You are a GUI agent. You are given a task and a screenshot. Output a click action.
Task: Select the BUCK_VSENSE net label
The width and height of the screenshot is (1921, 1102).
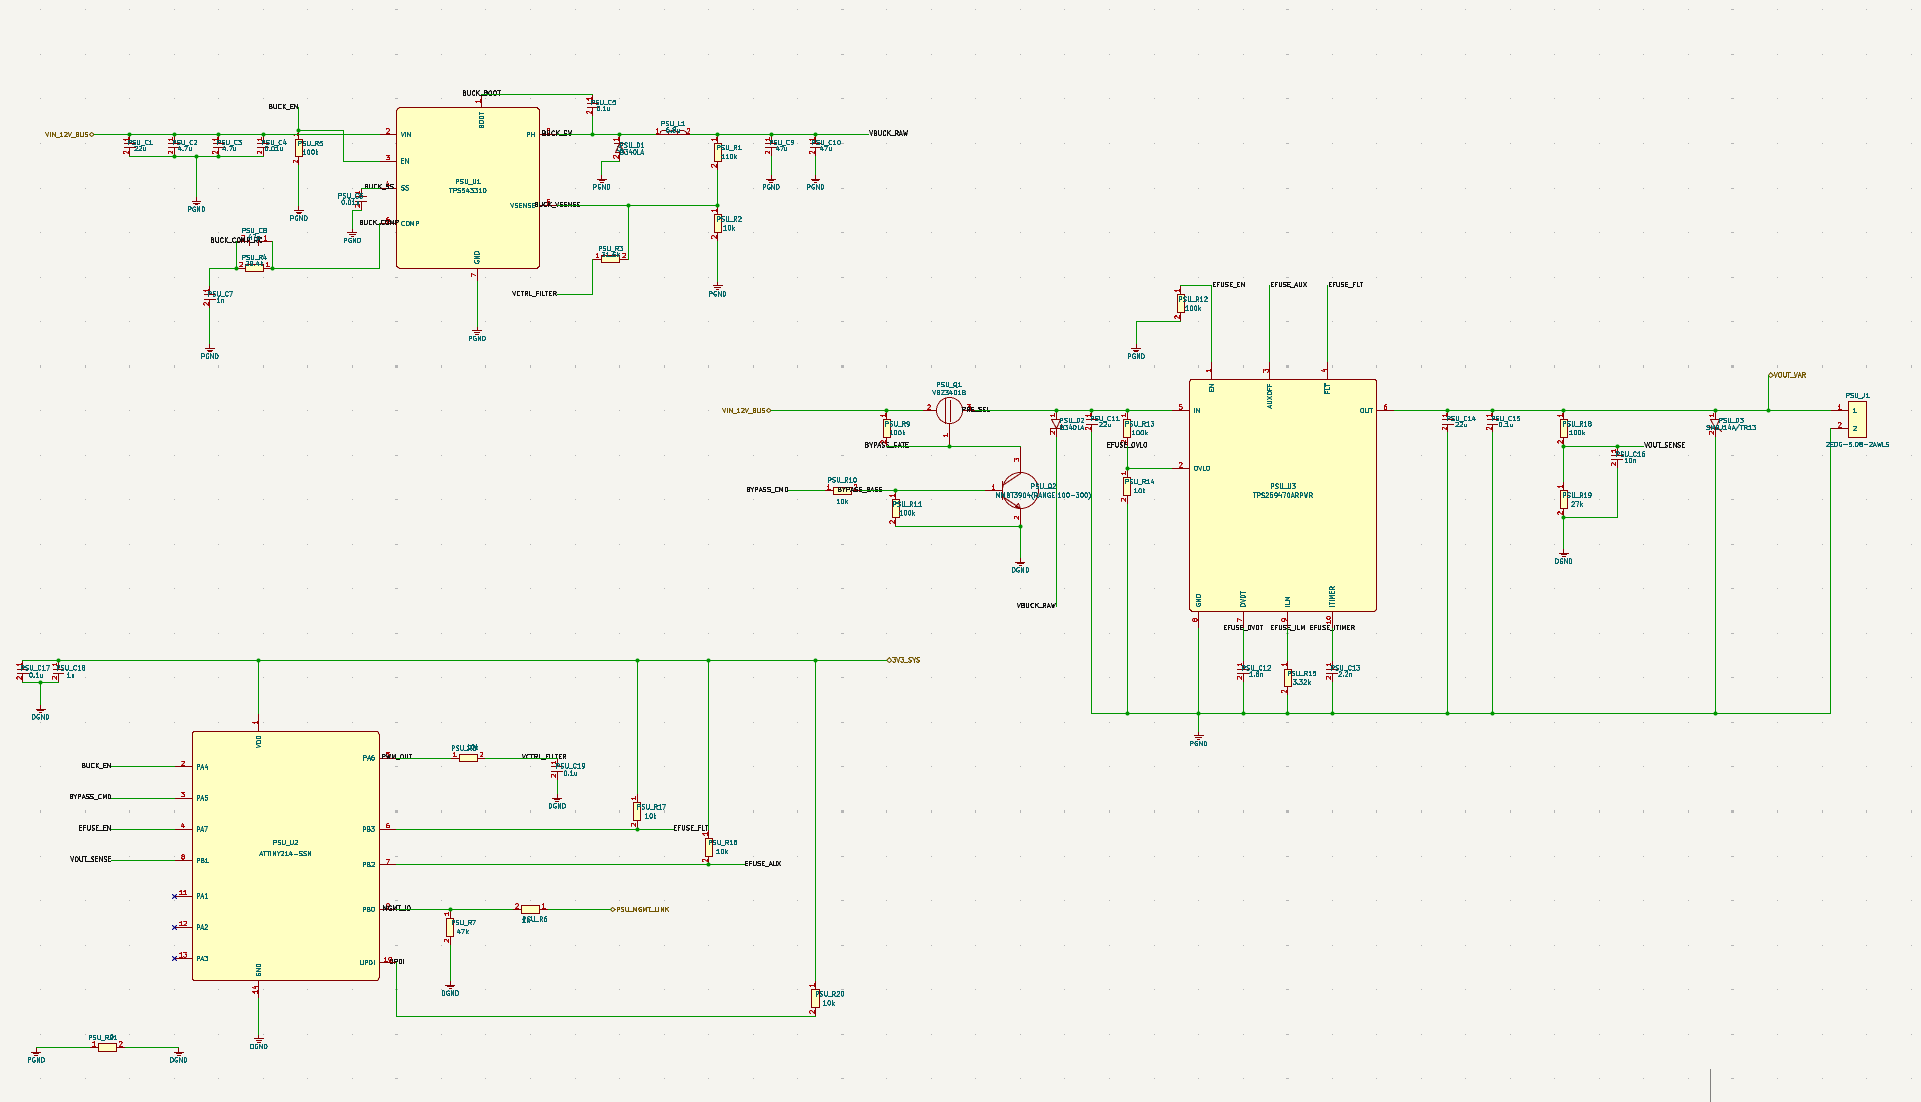[x=558, y=204]
